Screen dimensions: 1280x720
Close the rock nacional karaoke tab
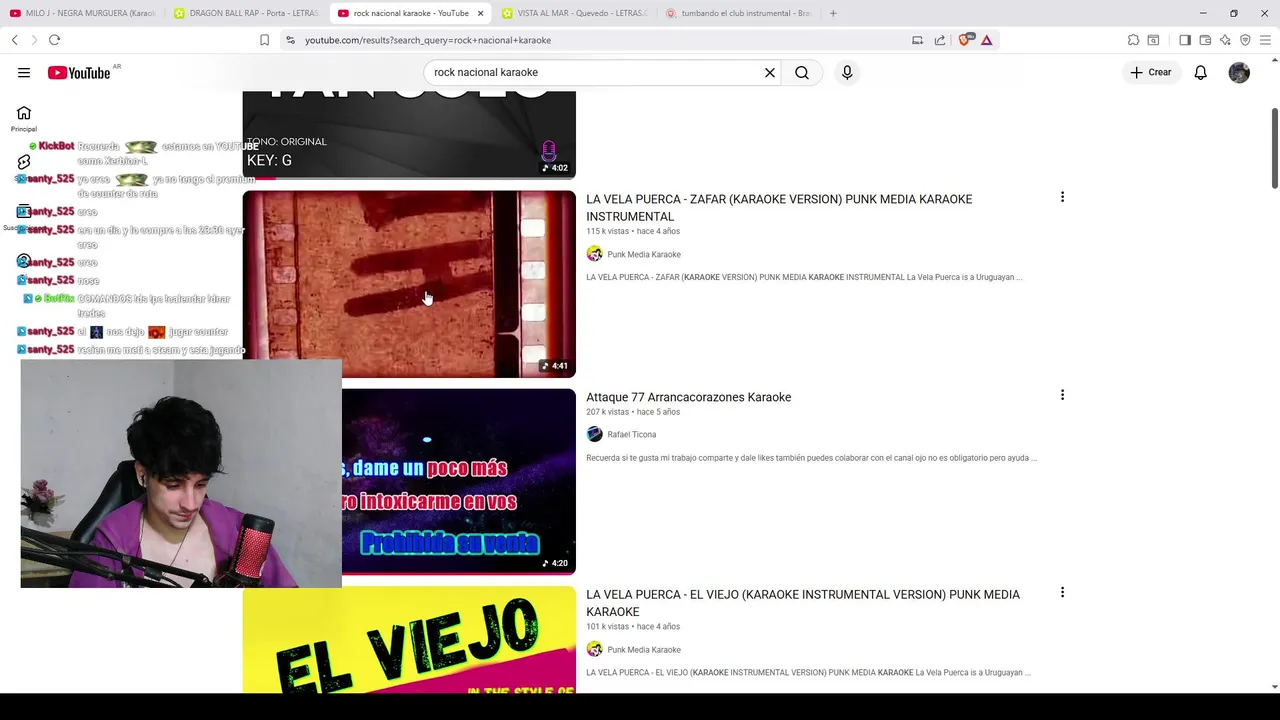tap(480, 13)
